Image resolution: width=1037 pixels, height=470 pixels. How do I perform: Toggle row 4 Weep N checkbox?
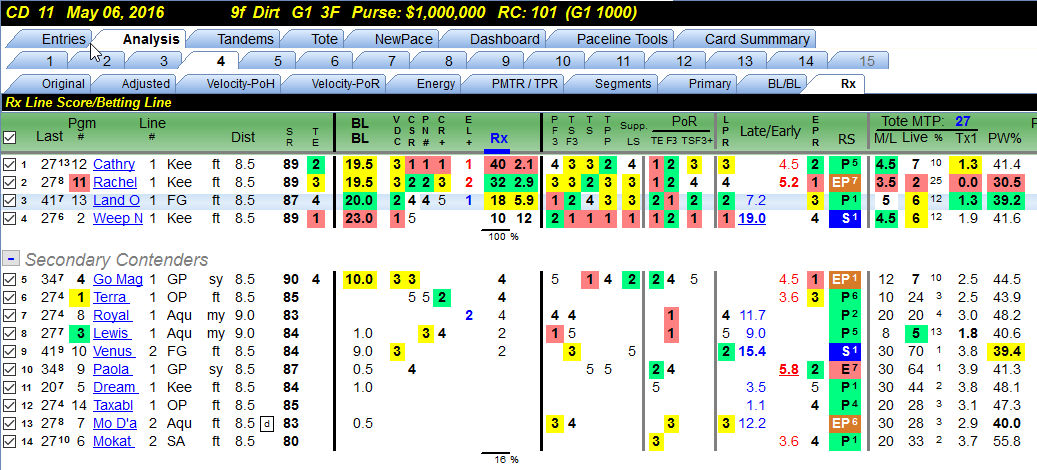pyautogui.click(x=9, y=219)
